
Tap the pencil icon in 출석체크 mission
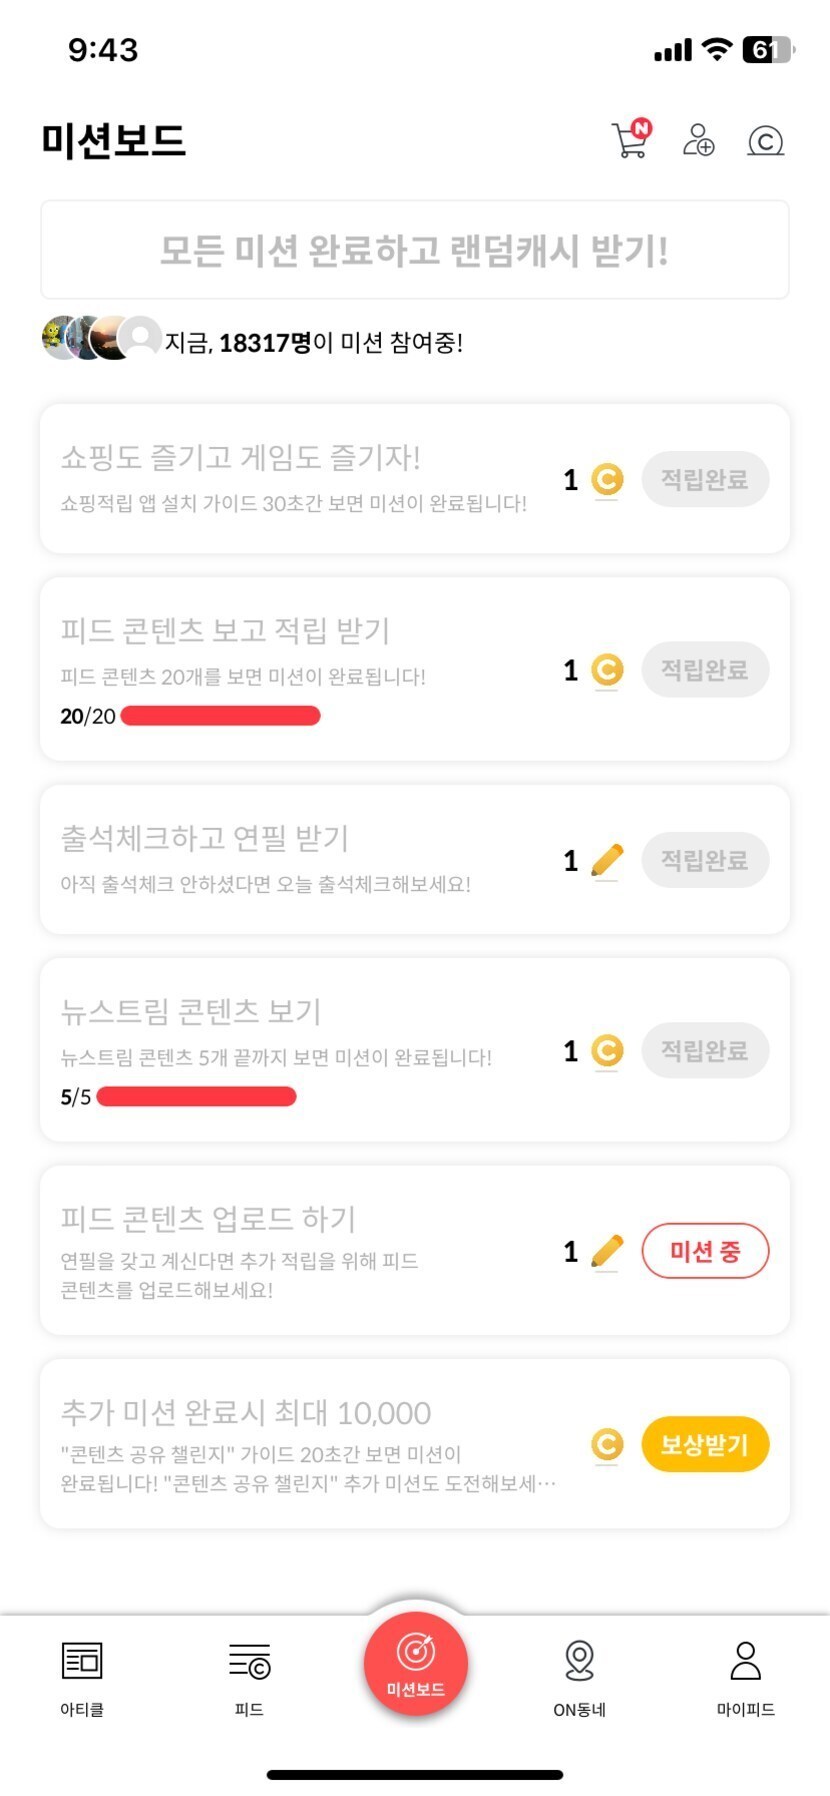click(607, 860)
